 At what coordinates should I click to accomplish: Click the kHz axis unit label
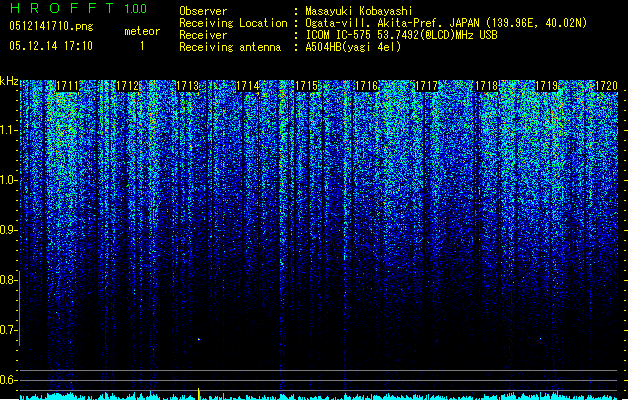tap(9, 81)
